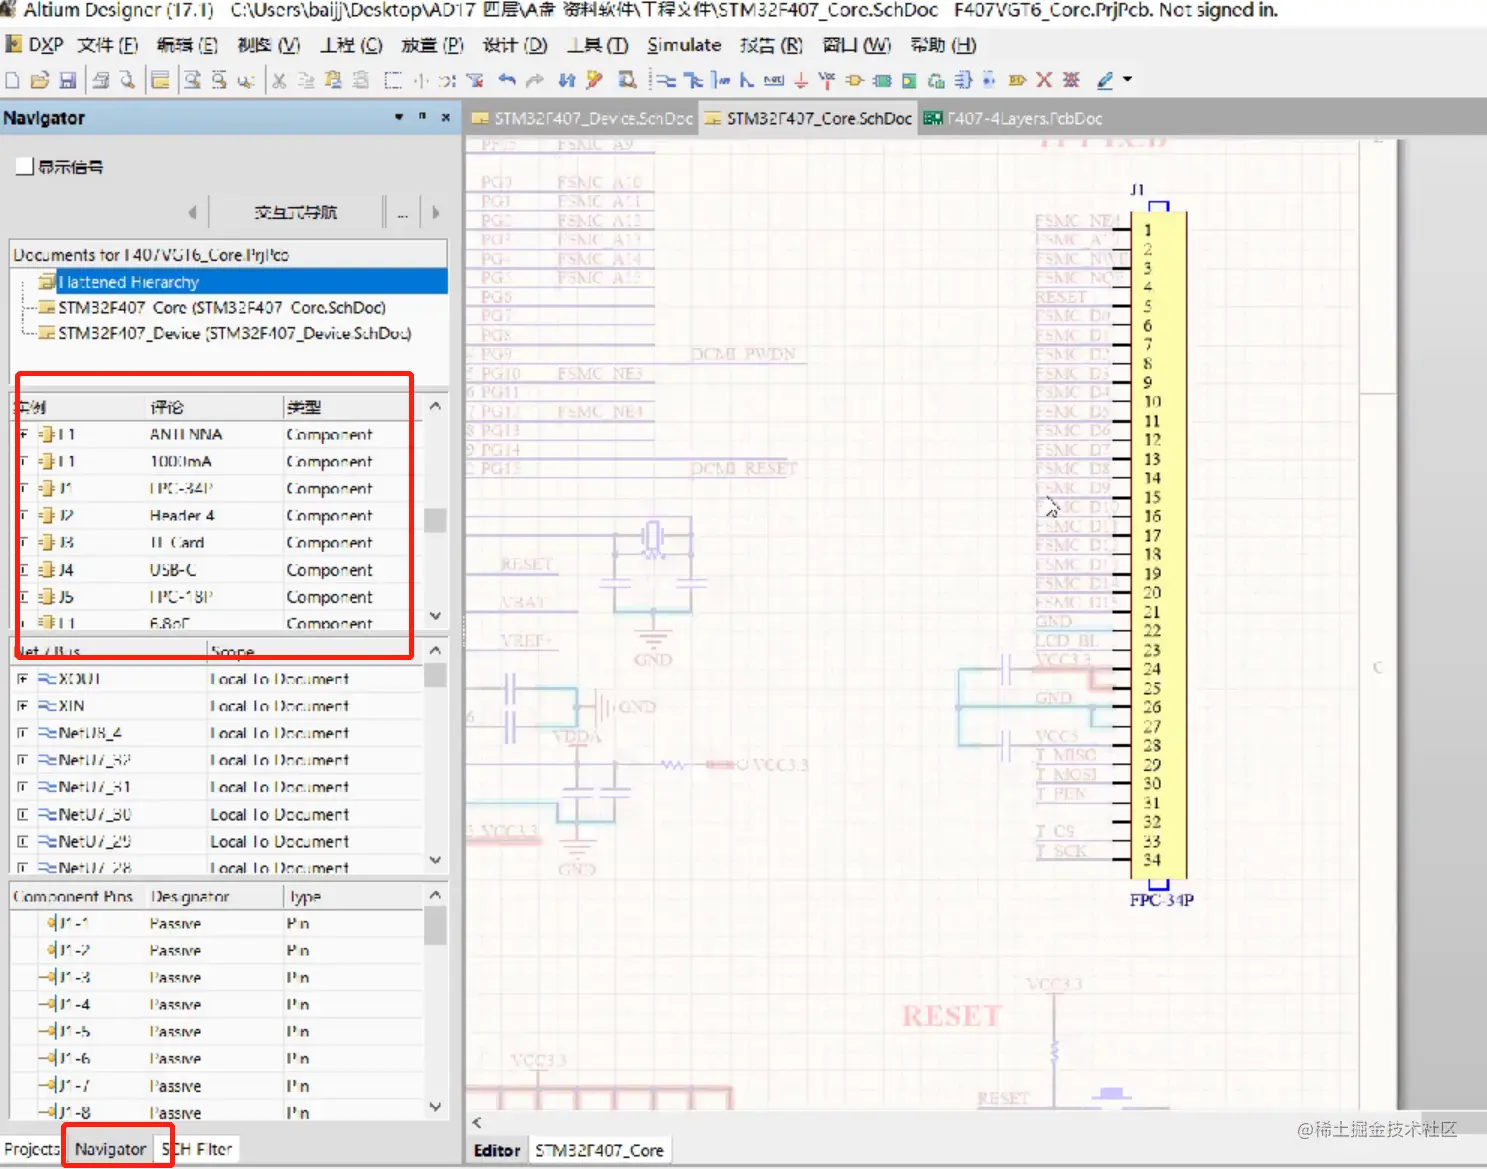
Task: Select the GND power port tool
Action: pos(800,81)
